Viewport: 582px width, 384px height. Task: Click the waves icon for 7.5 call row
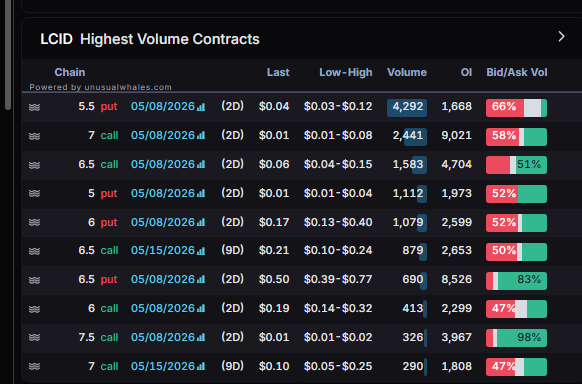click(34, 338)
